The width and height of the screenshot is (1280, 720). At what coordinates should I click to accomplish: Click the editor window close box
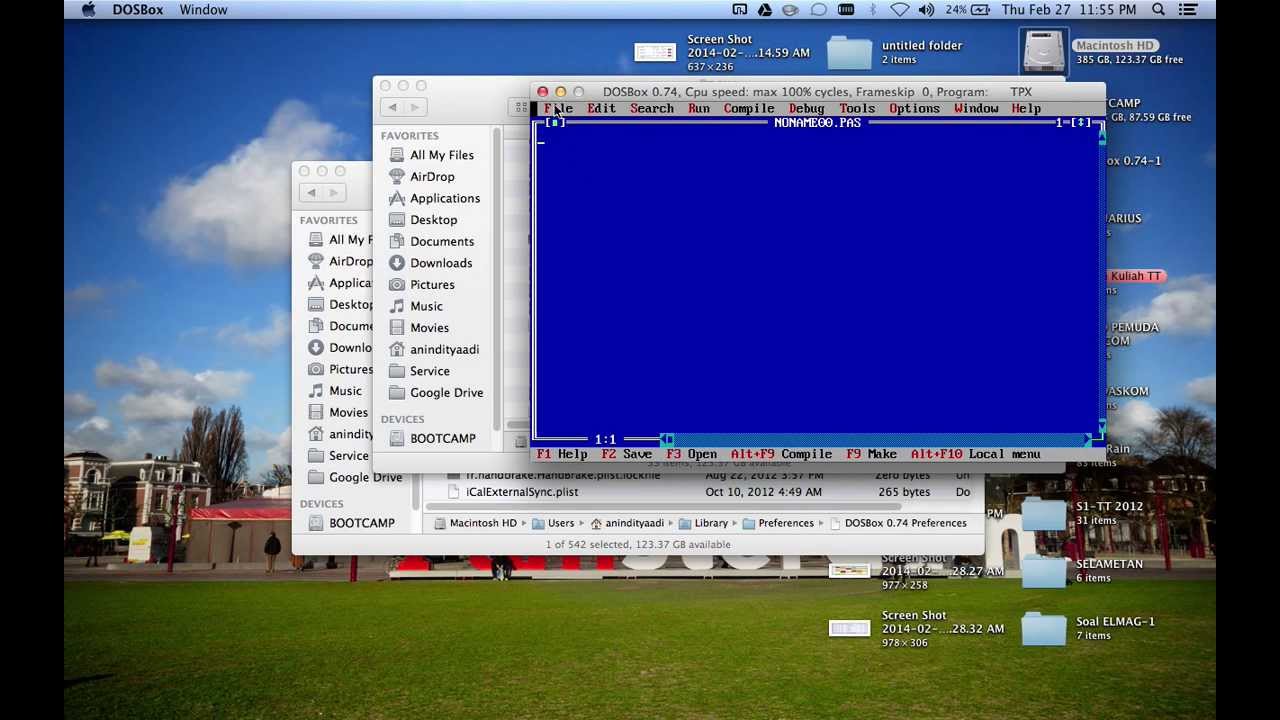point(554,122)
